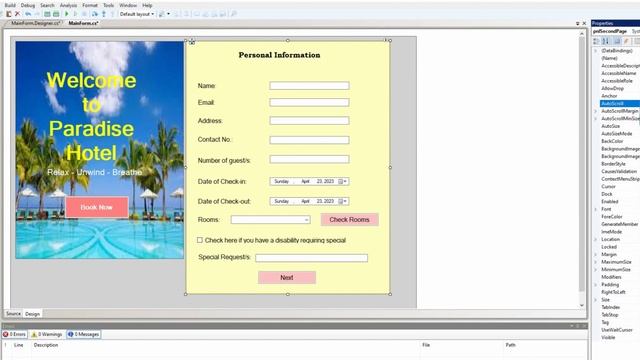Sort properties alphabetically in Properties panel
Image resolution: width=640 pixels, height=360 pixels.
click(x=606, y=41)
